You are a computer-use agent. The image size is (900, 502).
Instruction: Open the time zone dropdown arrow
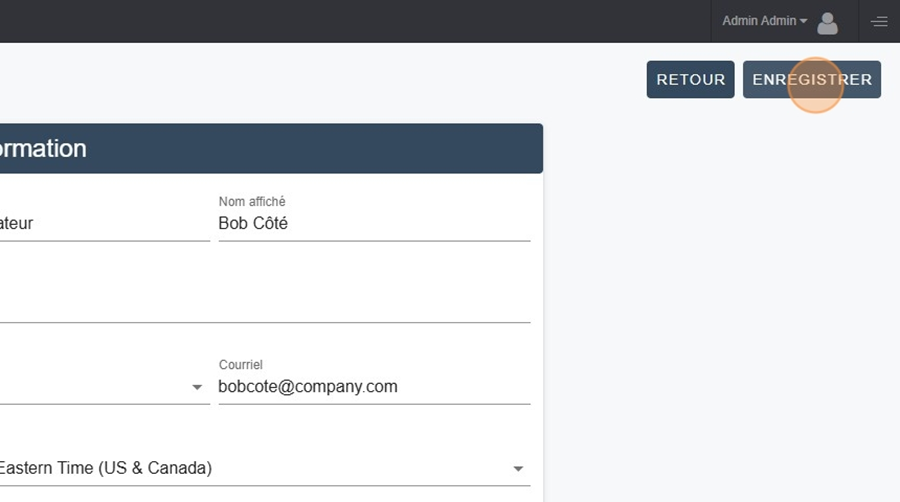click(x=518, y=469)
